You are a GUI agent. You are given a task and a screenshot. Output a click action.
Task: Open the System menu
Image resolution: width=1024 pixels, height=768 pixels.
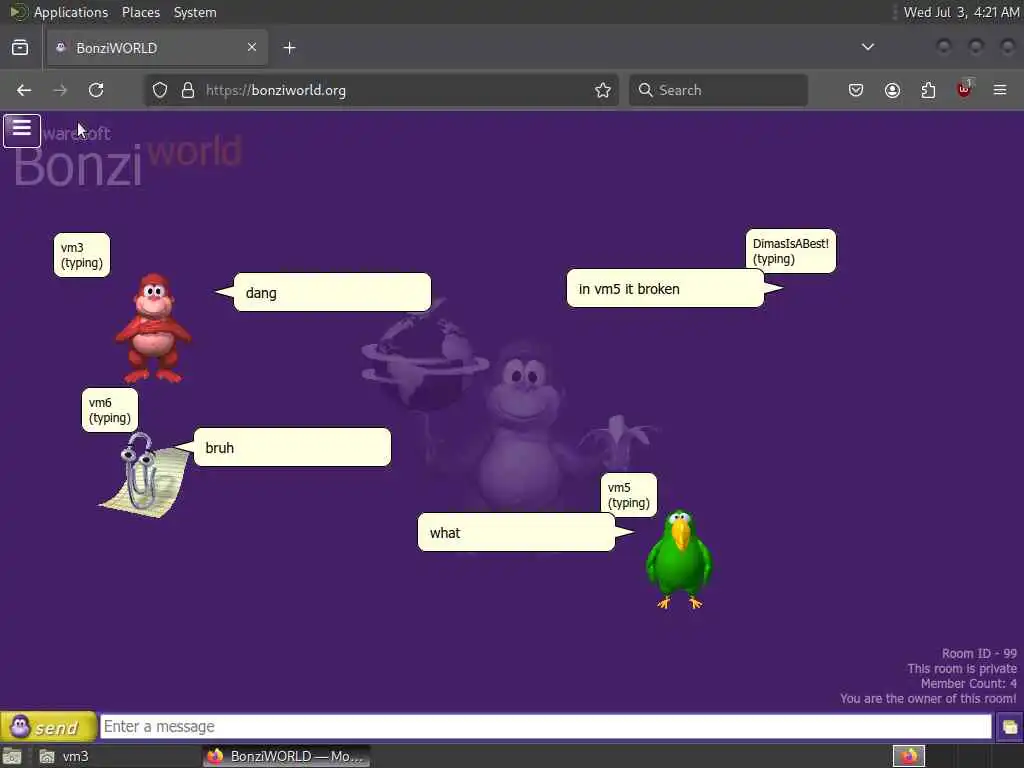[x=195, y=12]
